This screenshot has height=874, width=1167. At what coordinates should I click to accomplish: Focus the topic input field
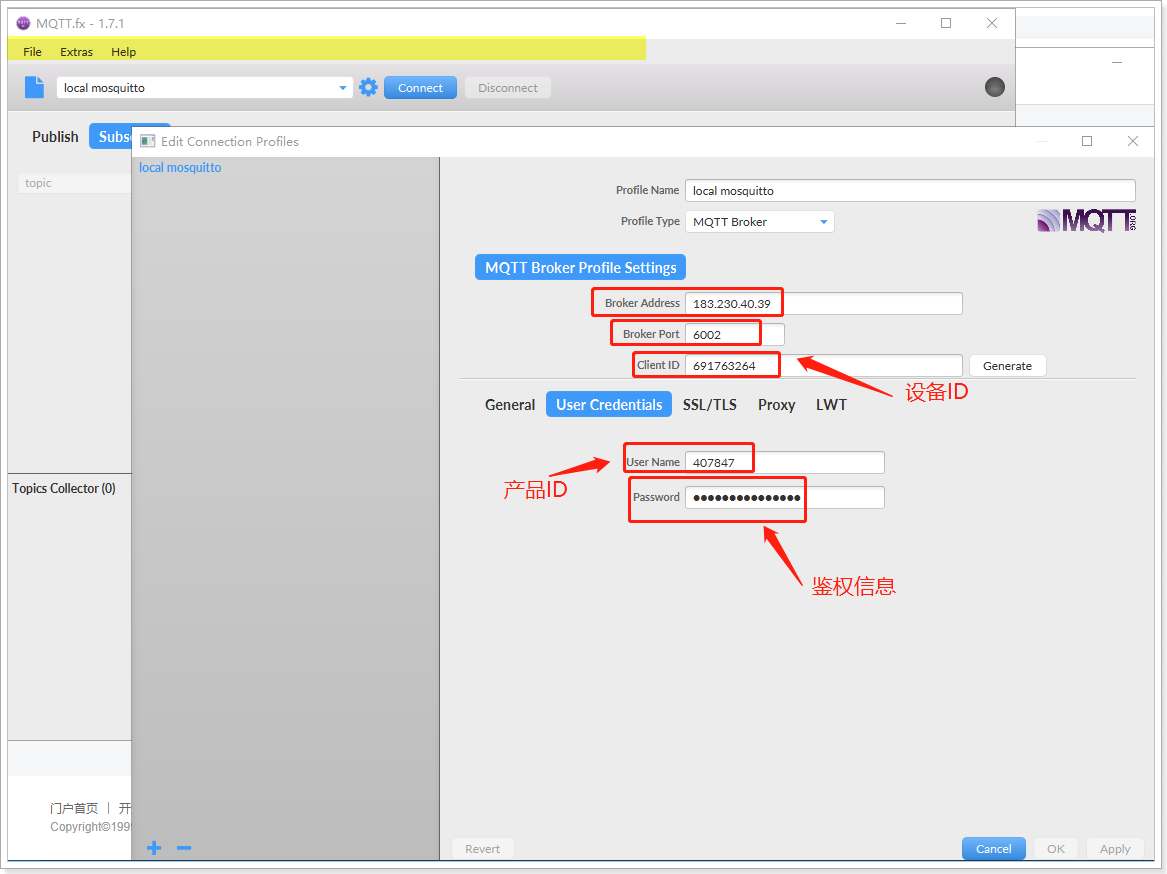click(x=74, y=183)
